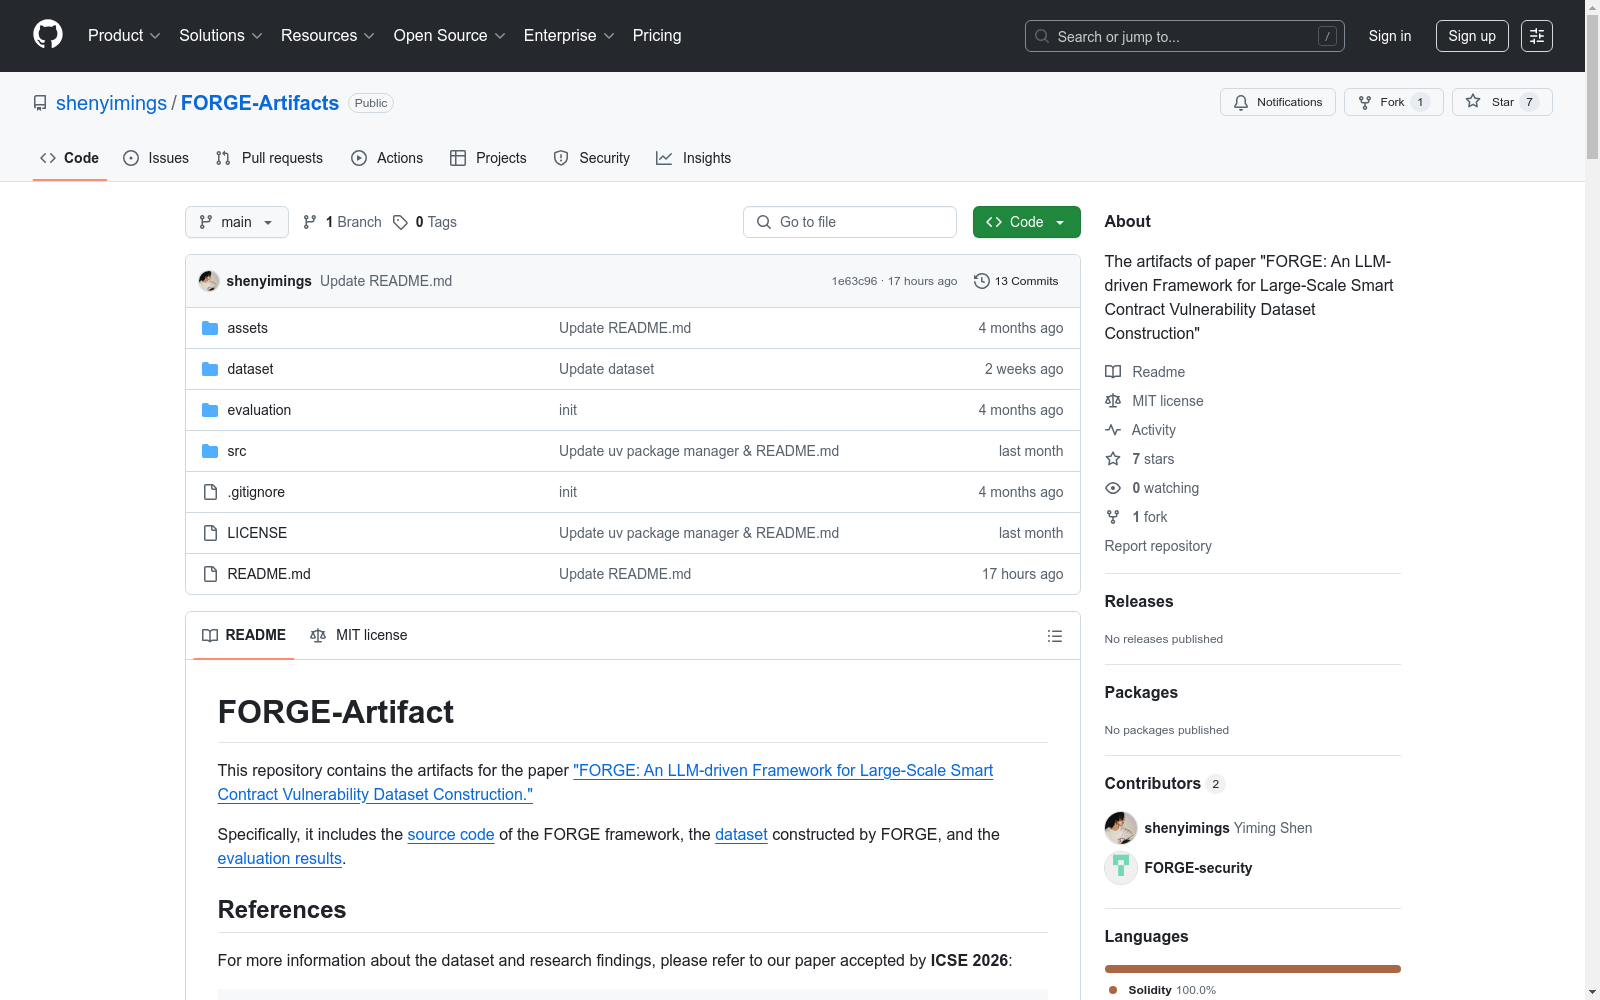Click the evaluation folder icon

pos(210,410)
